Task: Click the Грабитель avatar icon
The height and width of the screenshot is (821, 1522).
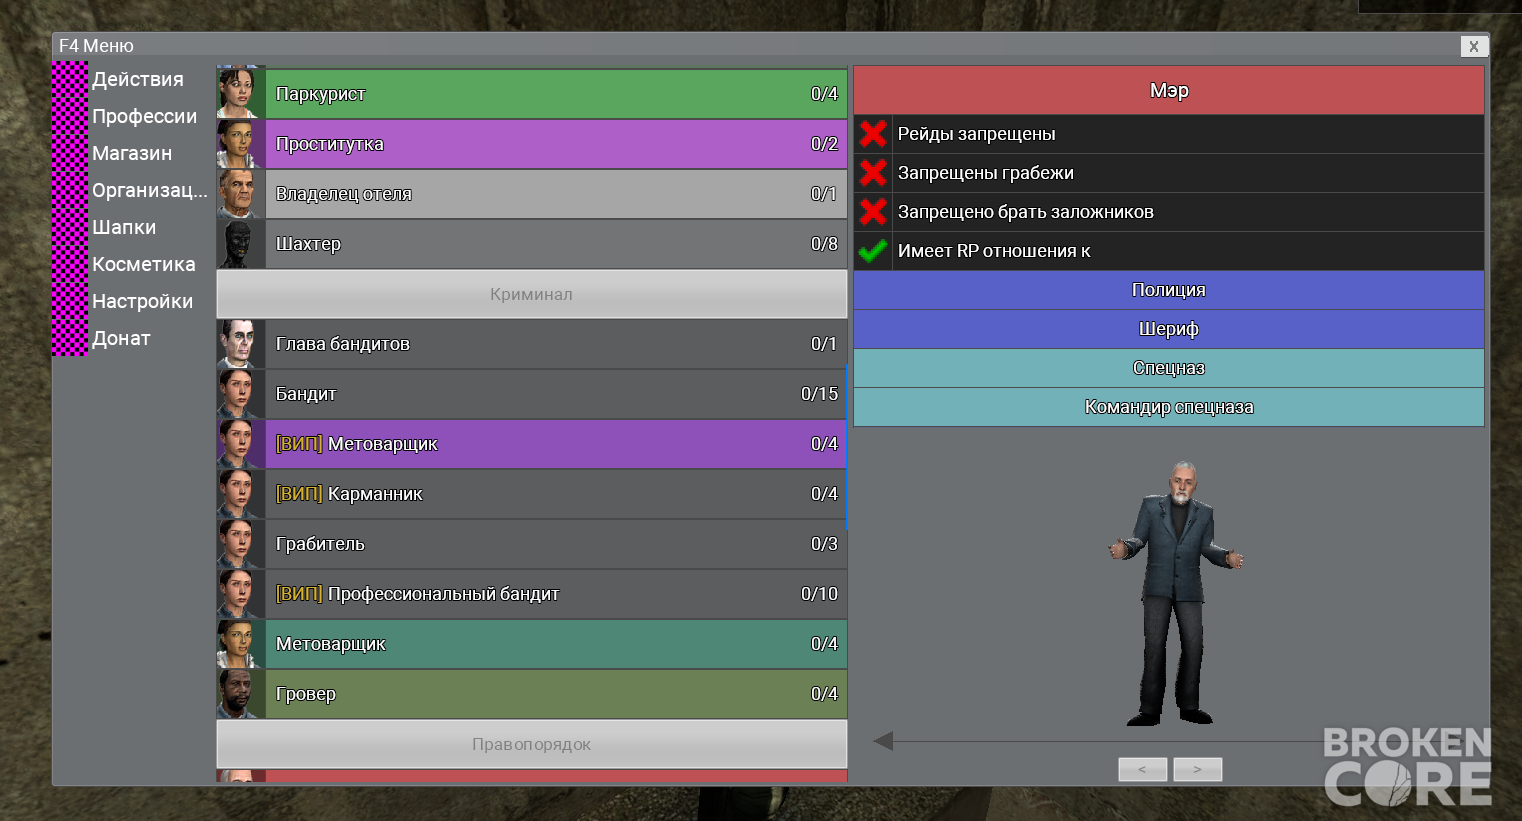Action: coord(241,544)
